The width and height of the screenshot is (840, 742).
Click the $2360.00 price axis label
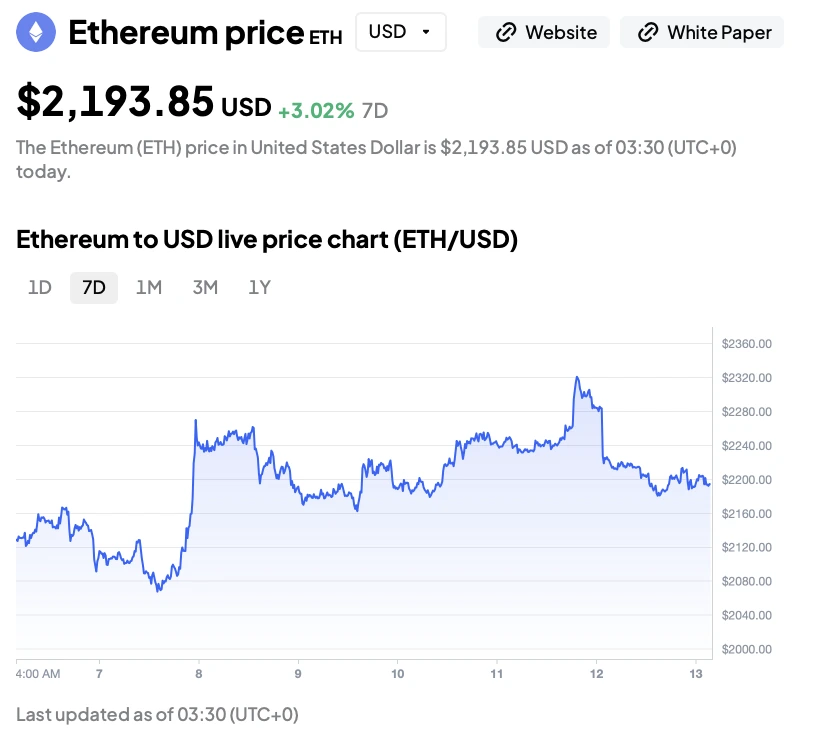(746, 344)
